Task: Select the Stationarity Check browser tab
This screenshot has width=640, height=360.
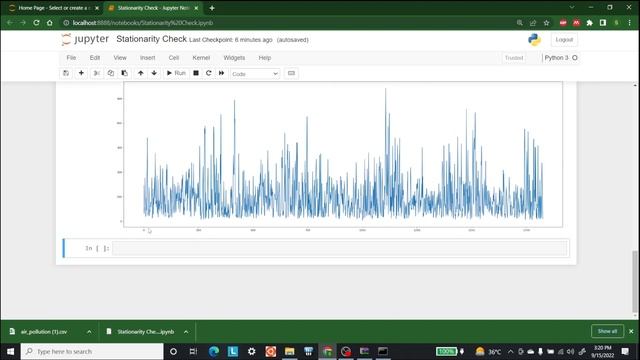Action: click(152, 8)
